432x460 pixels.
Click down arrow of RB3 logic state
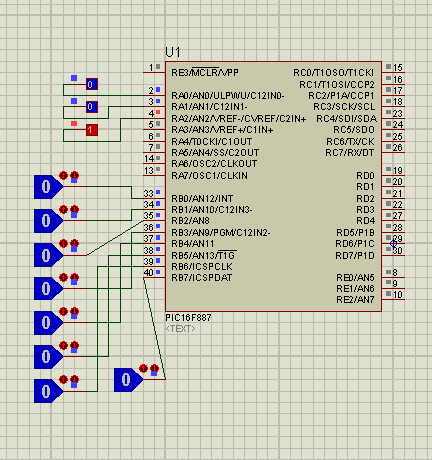[x=74, y=277]
